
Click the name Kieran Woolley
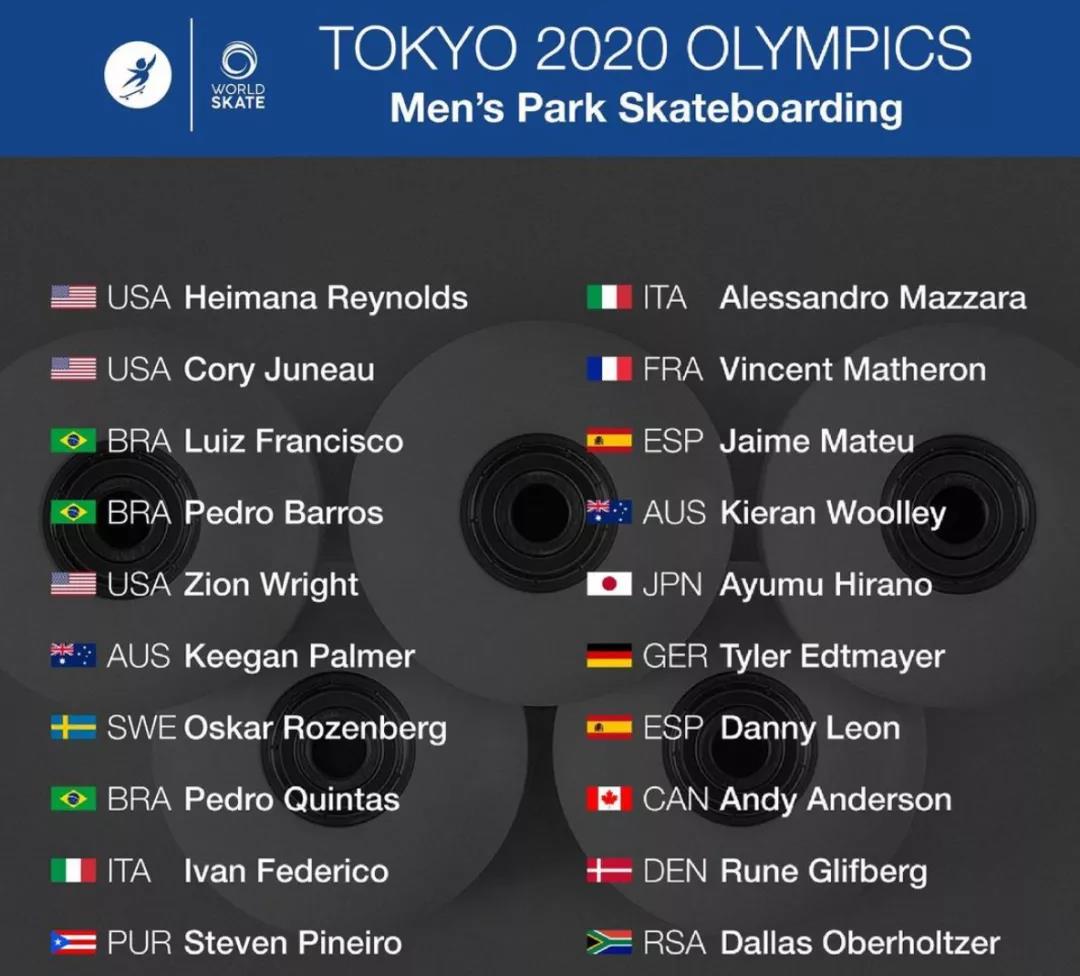point(833,514)
